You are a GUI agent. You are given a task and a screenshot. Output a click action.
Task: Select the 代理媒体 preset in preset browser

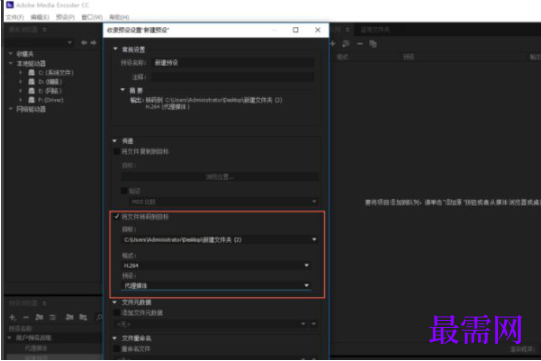coord(36,348)
